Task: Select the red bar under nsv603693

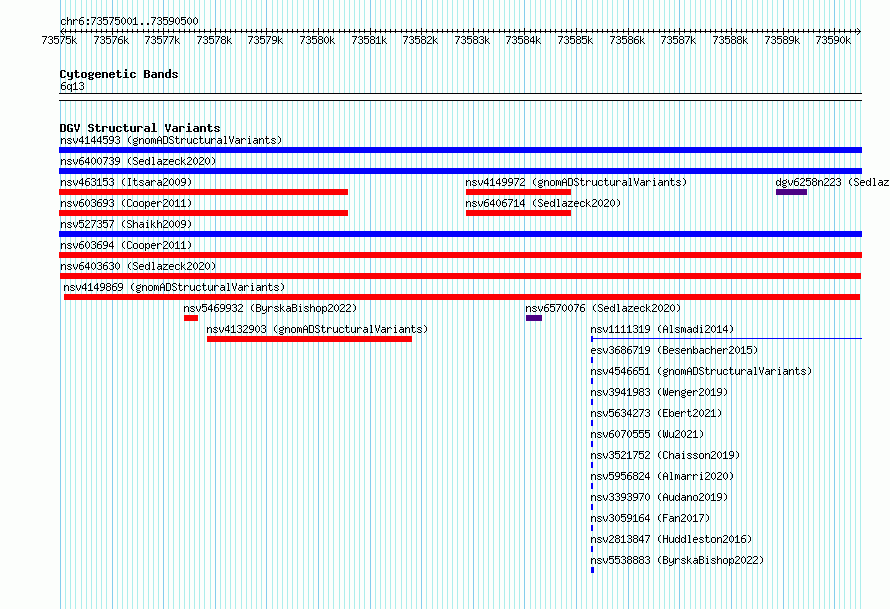Action: coord(203,213)
